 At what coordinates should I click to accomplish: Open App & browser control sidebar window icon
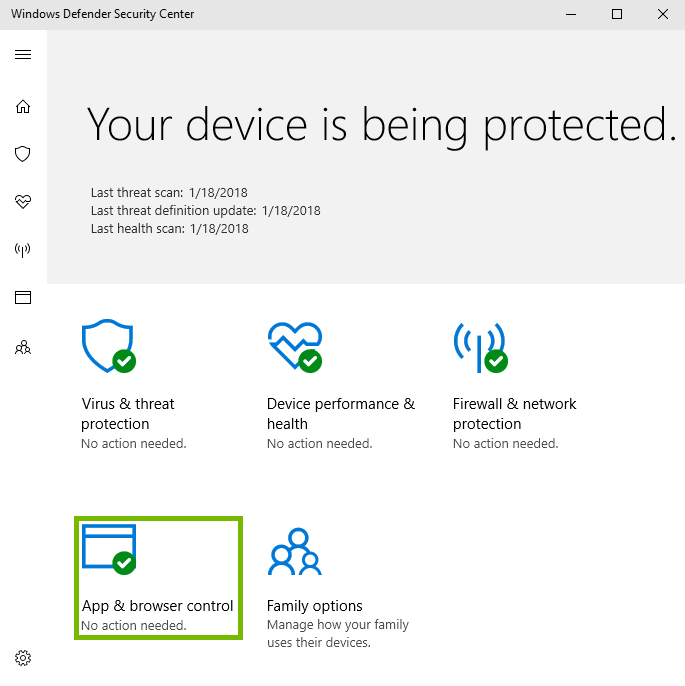tap(23, 298)
